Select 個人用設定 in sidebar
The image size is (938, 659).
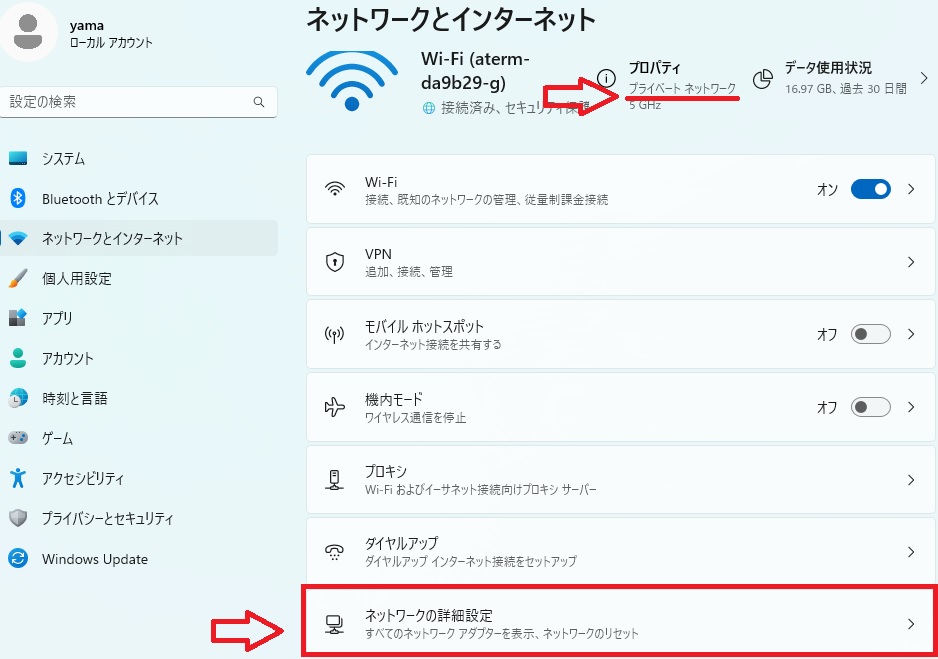pos(77,278)
